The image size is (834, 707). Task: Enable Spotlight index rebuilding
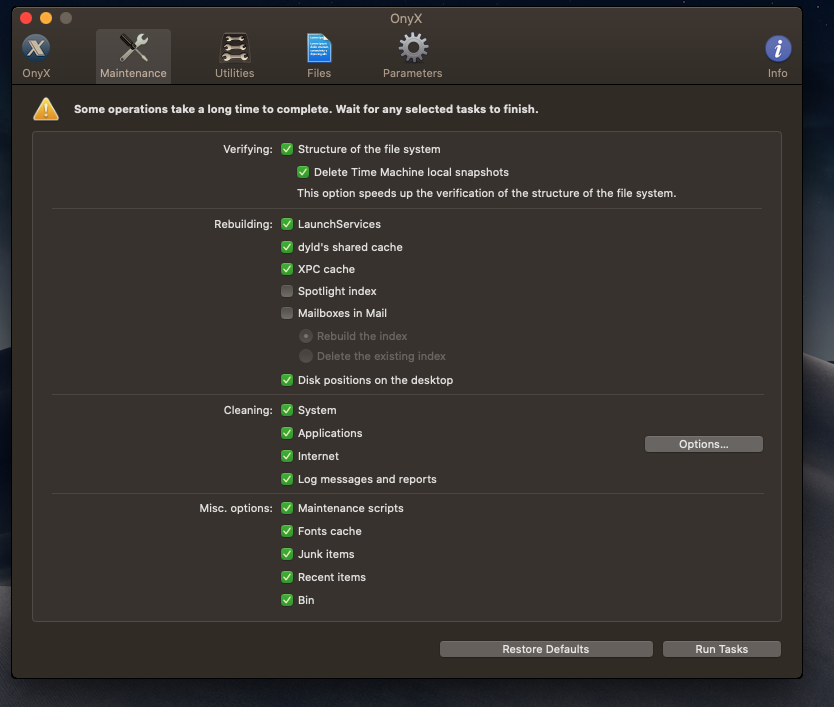tap(287, 291)
